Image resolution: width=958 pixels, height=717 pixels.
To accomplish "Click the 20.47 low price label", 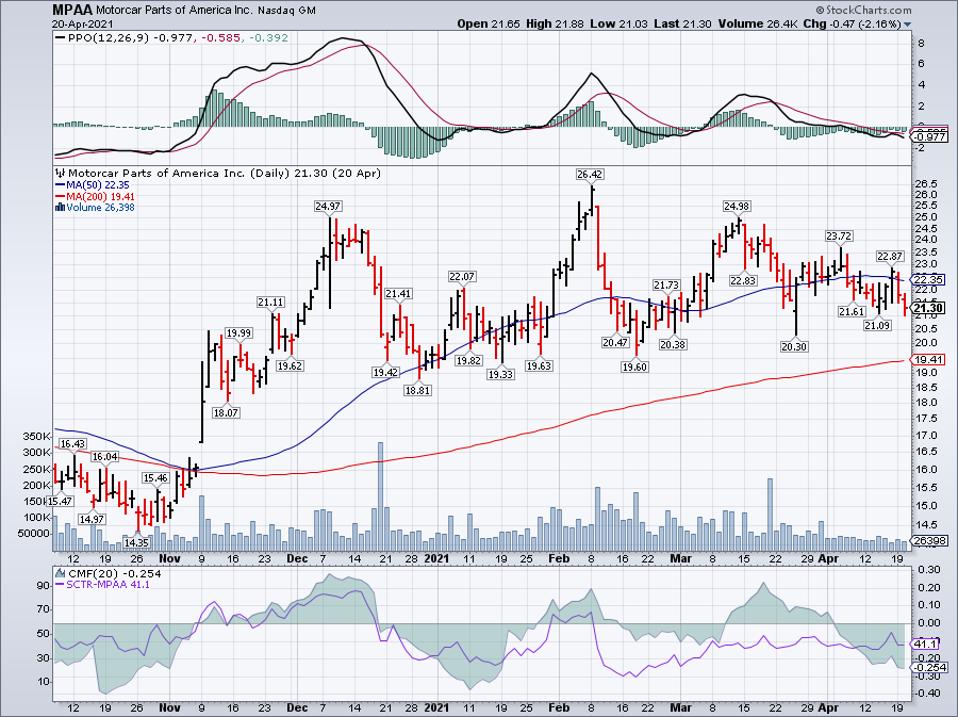I will coord(615,343).
